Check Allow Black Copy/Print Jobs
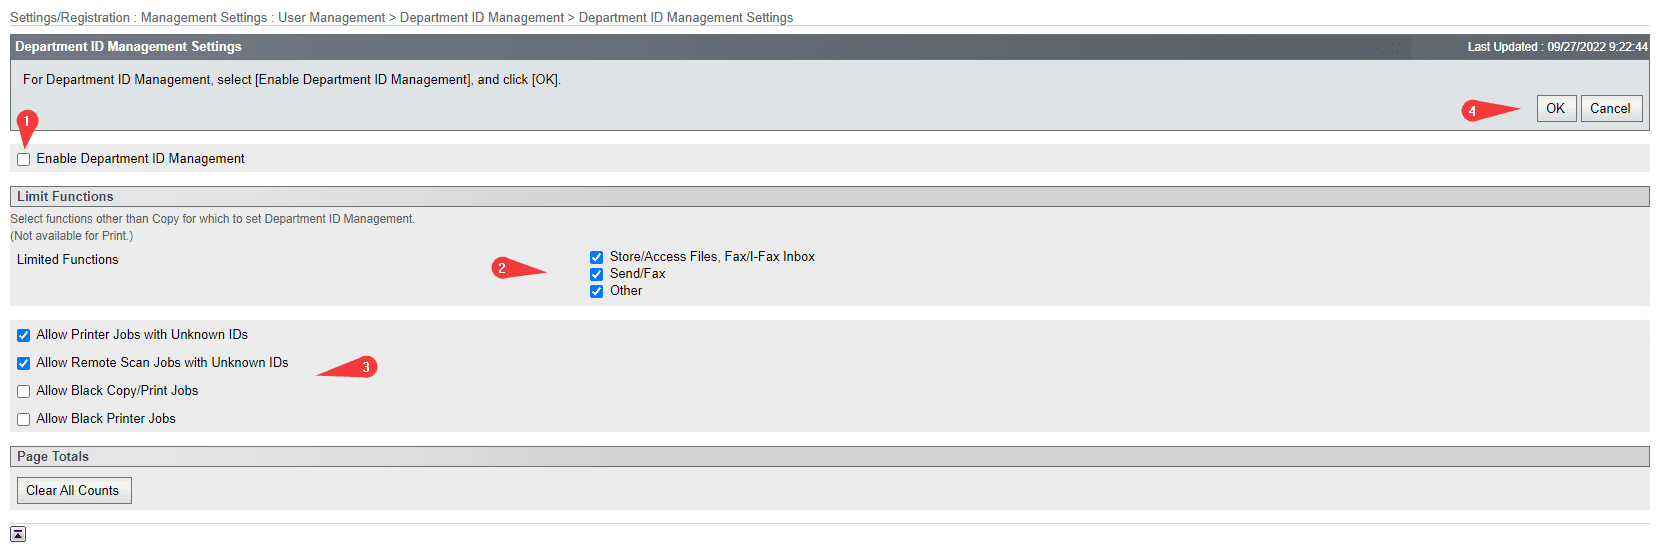 [x=24, y=392]
